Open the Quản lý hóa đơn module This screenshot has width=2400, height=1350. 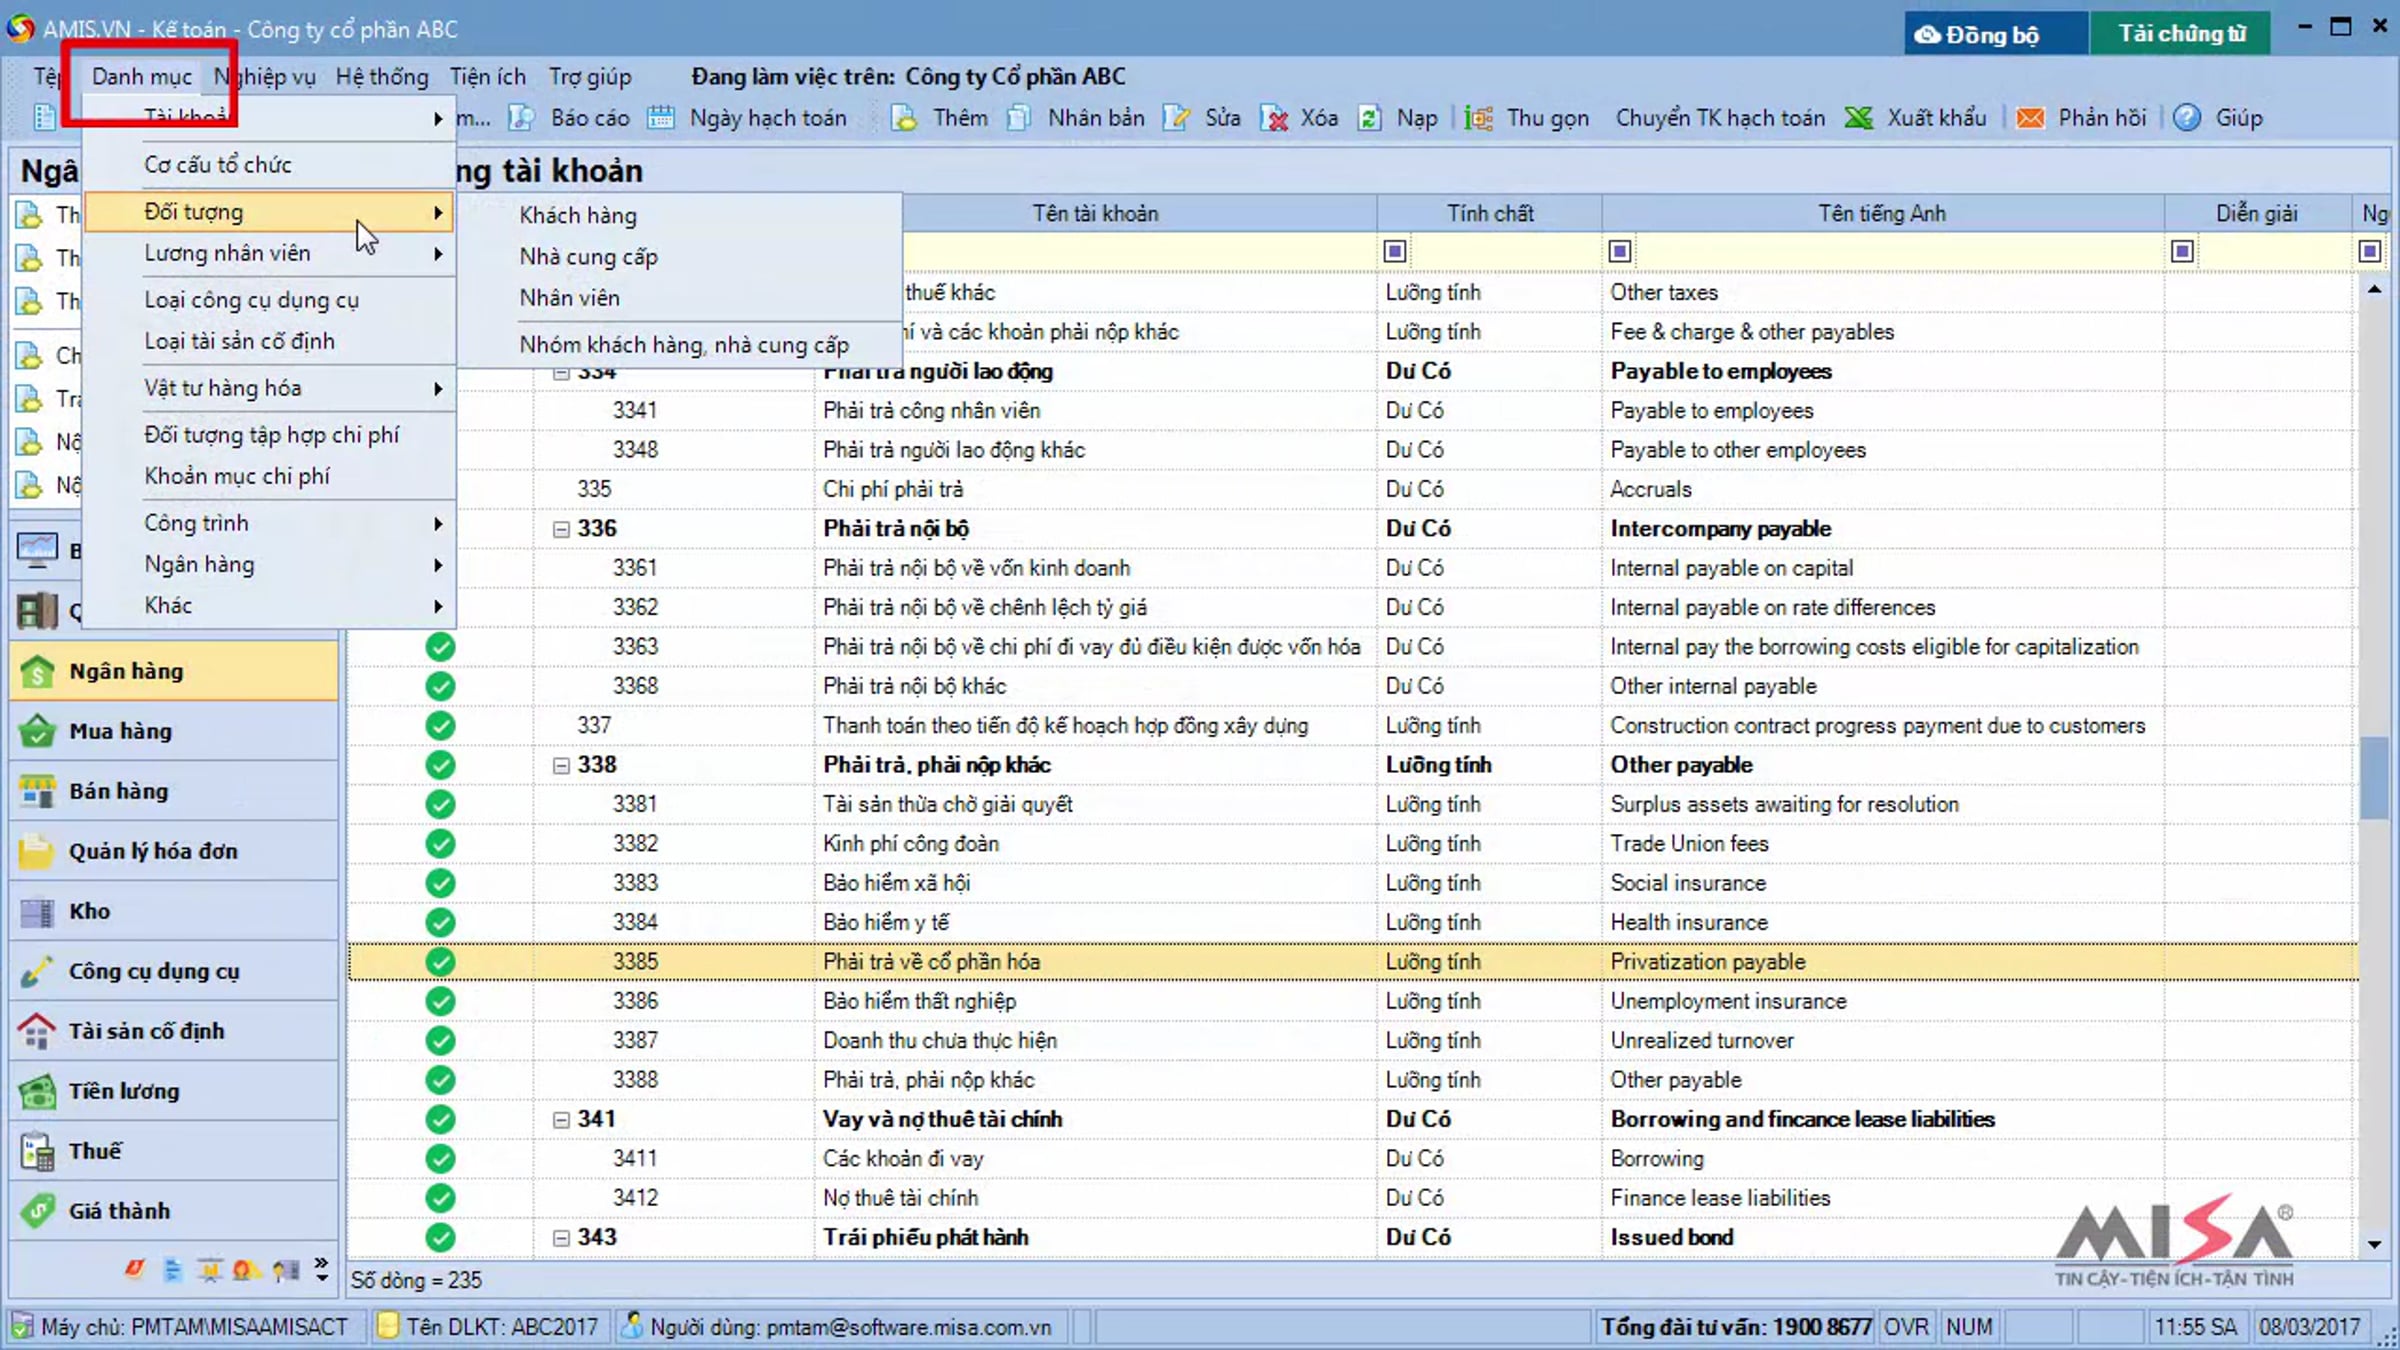[175, 851]
